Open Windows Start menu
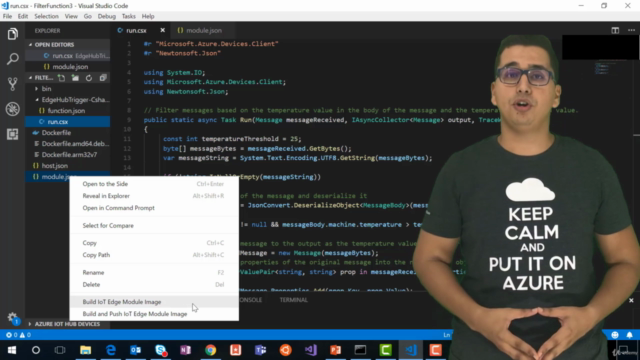 click(11, 350)
